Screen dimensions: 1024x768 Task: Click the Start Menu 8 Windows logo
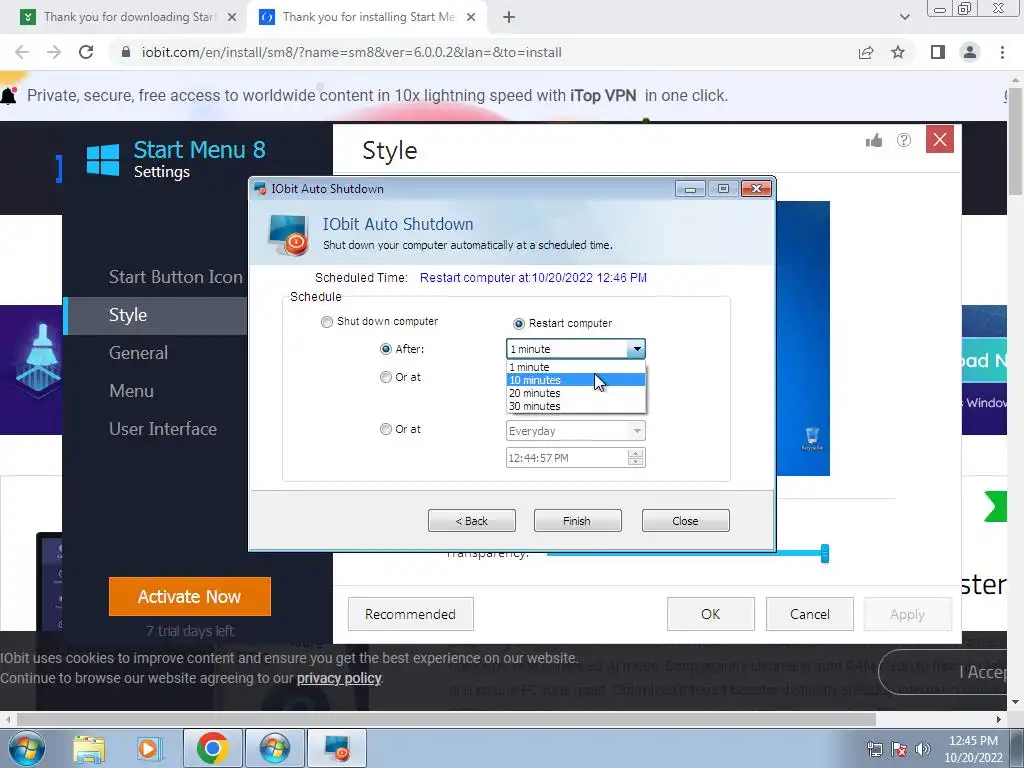tap(103, 160)
